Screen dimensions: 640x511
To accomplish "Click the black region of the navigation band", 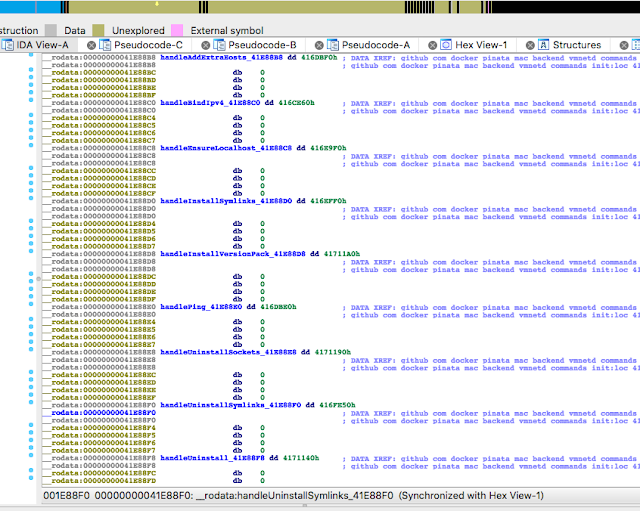I will click(566, 7).
